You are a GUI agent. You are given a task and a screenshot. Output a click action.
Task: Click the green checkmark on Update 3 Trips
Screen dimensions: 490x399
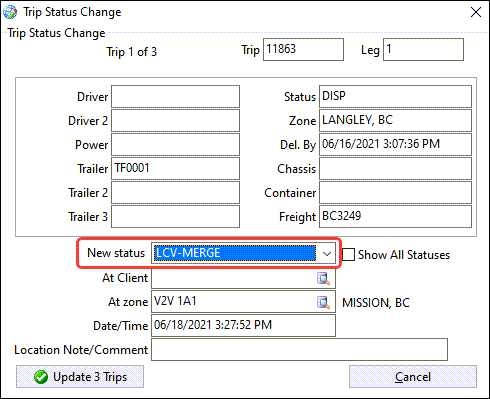pos(41,377)
